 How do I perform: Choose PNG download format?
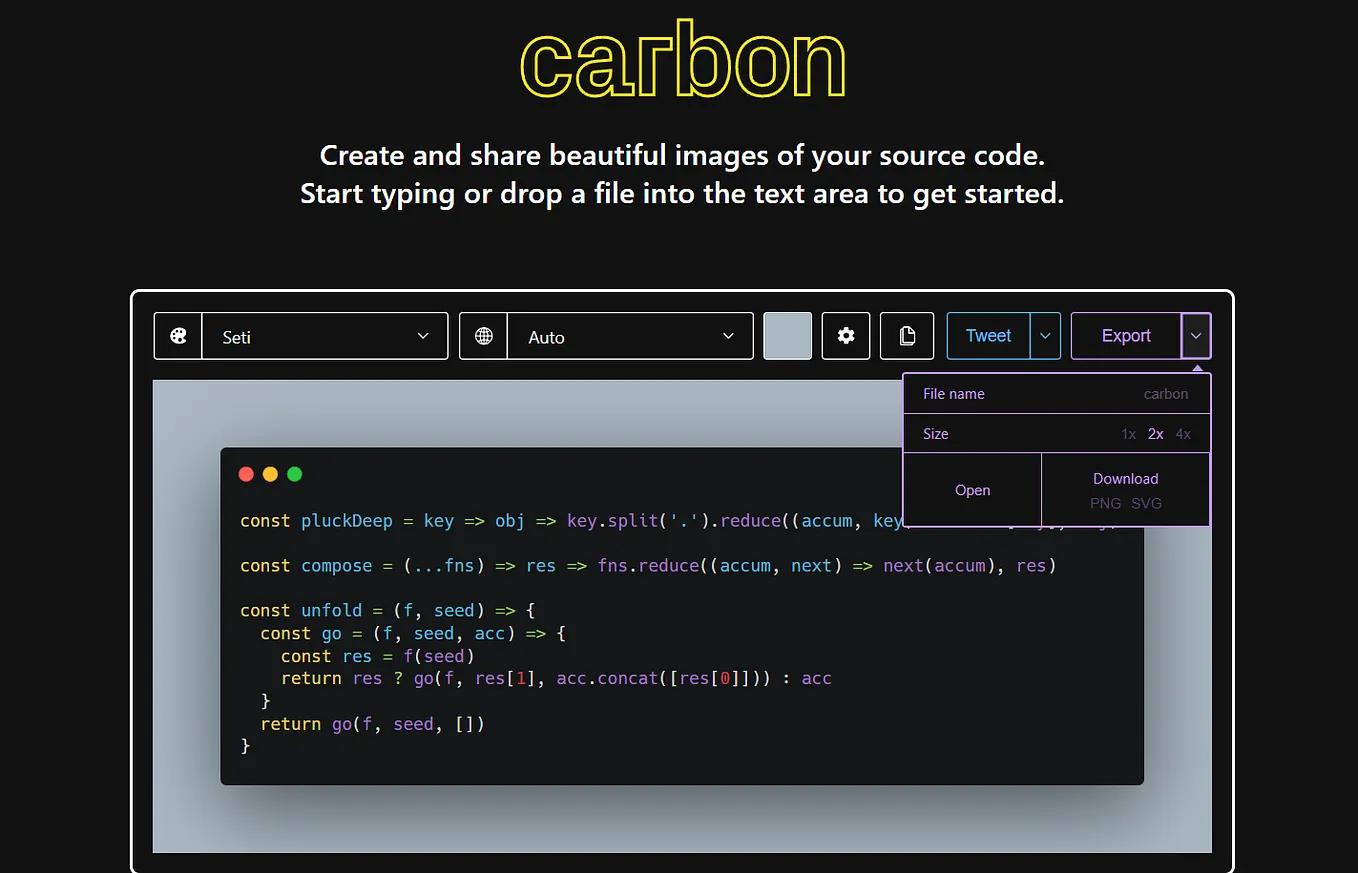click(1105, 504)
